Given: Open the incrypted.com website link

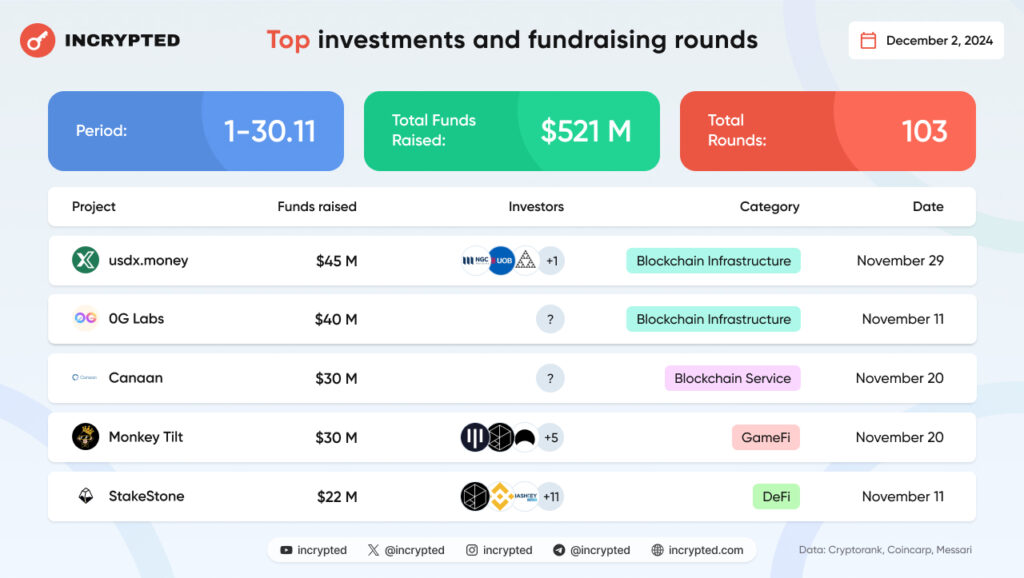Looking at the screenshot, I should [x=705, y=550].
